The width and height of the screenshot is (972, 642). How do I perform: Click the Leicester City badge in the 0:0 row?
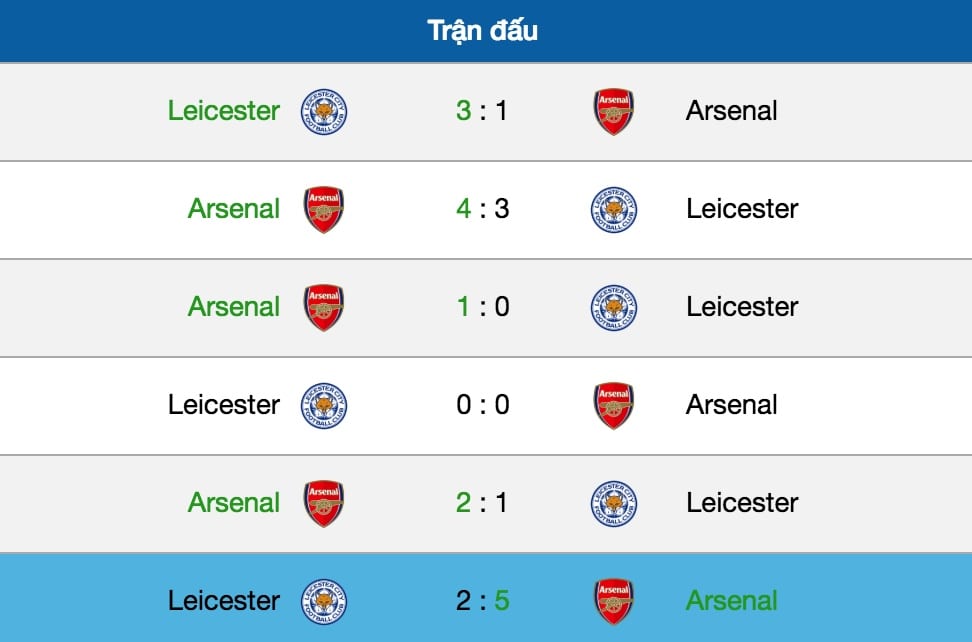coord(322,405)
